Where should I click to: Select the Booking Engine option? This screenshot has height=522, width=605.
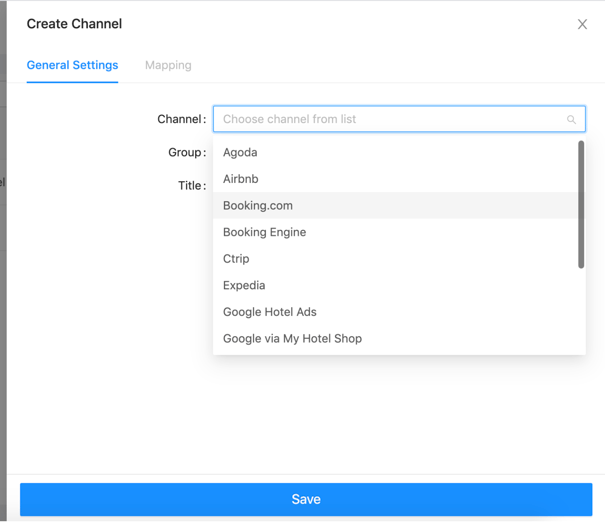395,232
